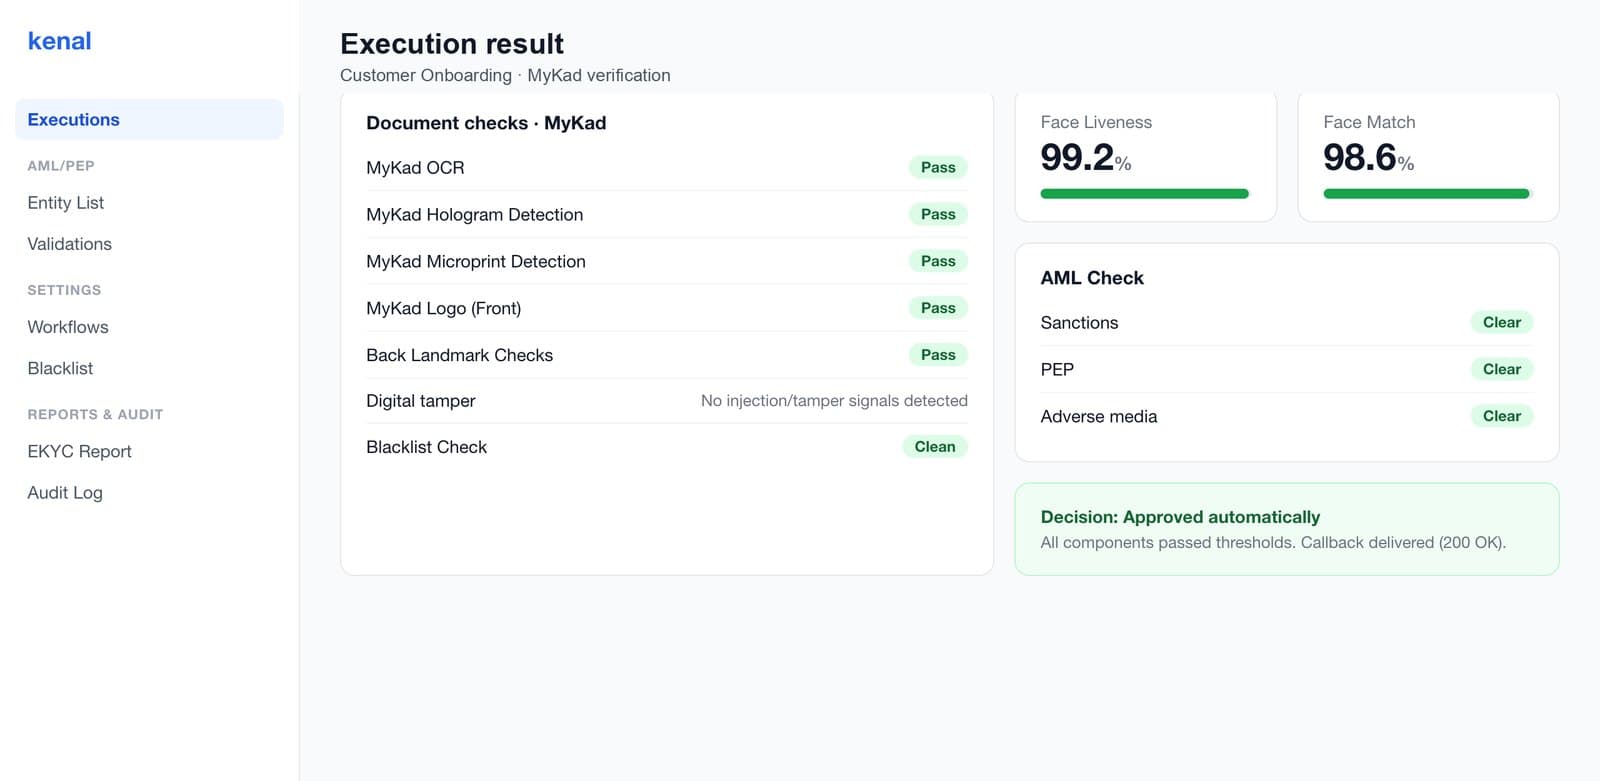Click the 'Blacklist Check' label

(426, 447)
